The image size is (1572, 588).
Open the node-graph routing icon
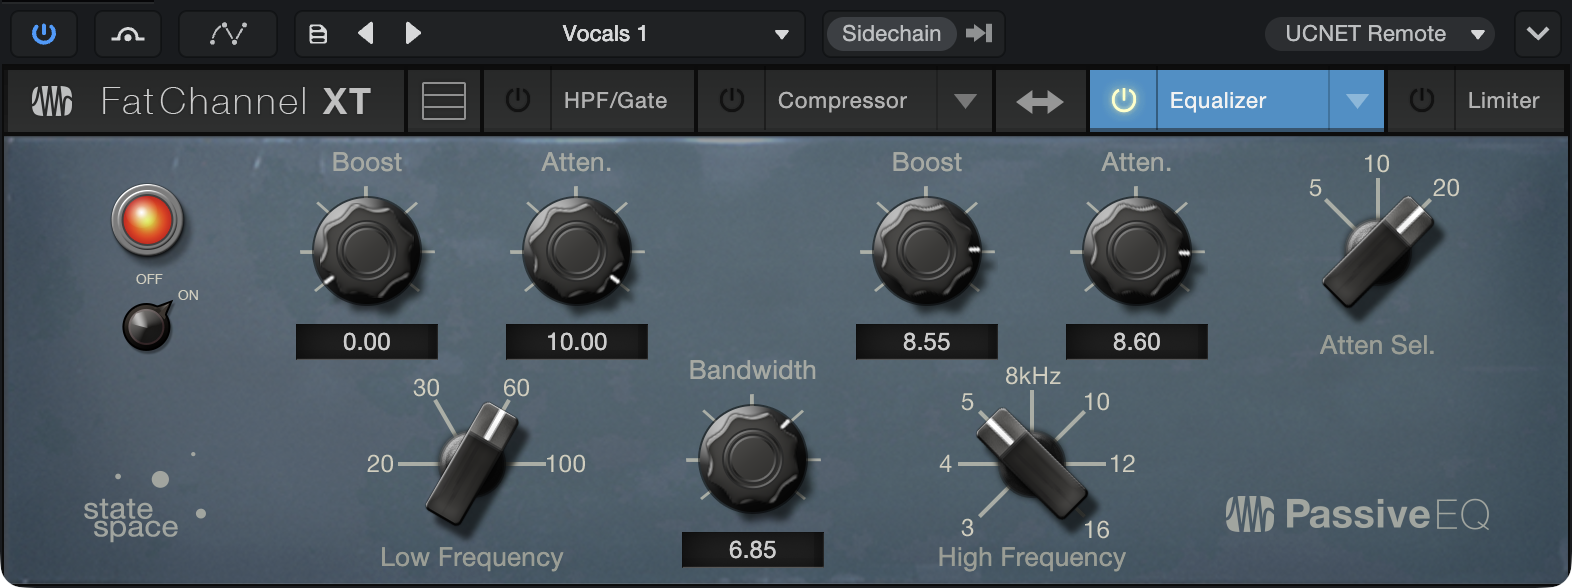pyautogui.click(x=228, y=34)
